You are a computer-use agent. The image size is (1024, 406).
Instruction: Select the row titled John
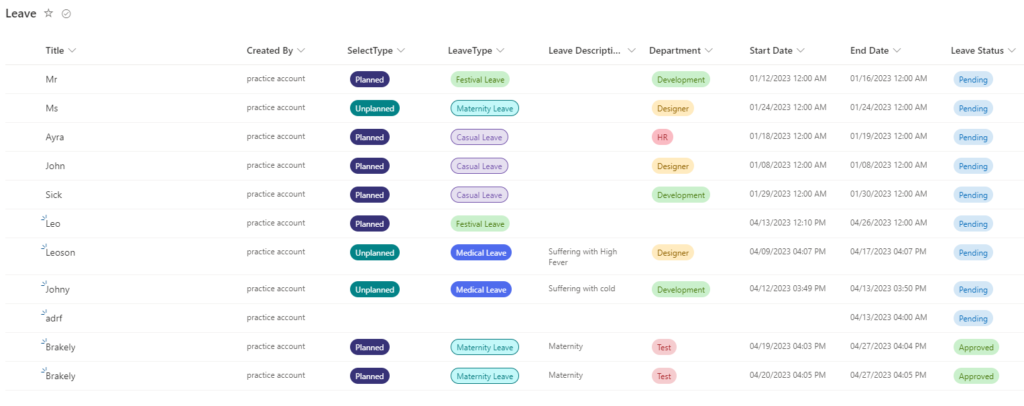point(20,166)
